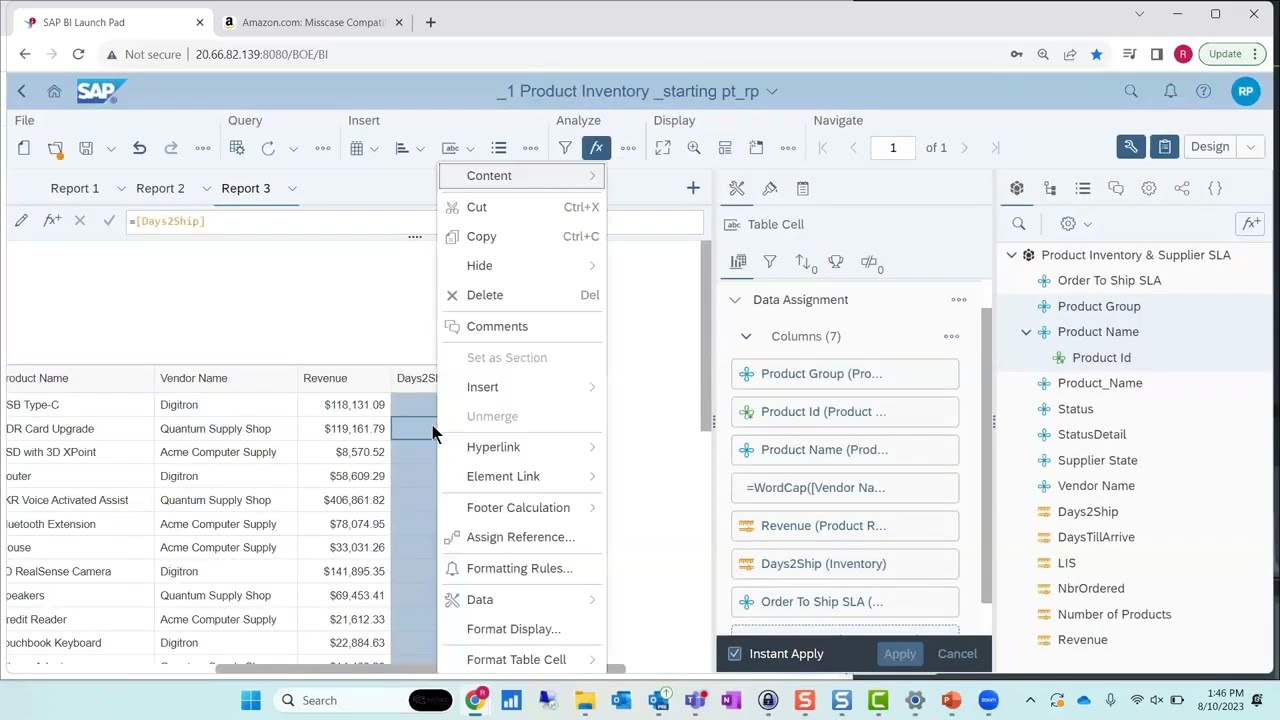The height and width of the screenshot is (720, 1280).
Task: Open notifications bell icon
Action: click(1170, 91)
